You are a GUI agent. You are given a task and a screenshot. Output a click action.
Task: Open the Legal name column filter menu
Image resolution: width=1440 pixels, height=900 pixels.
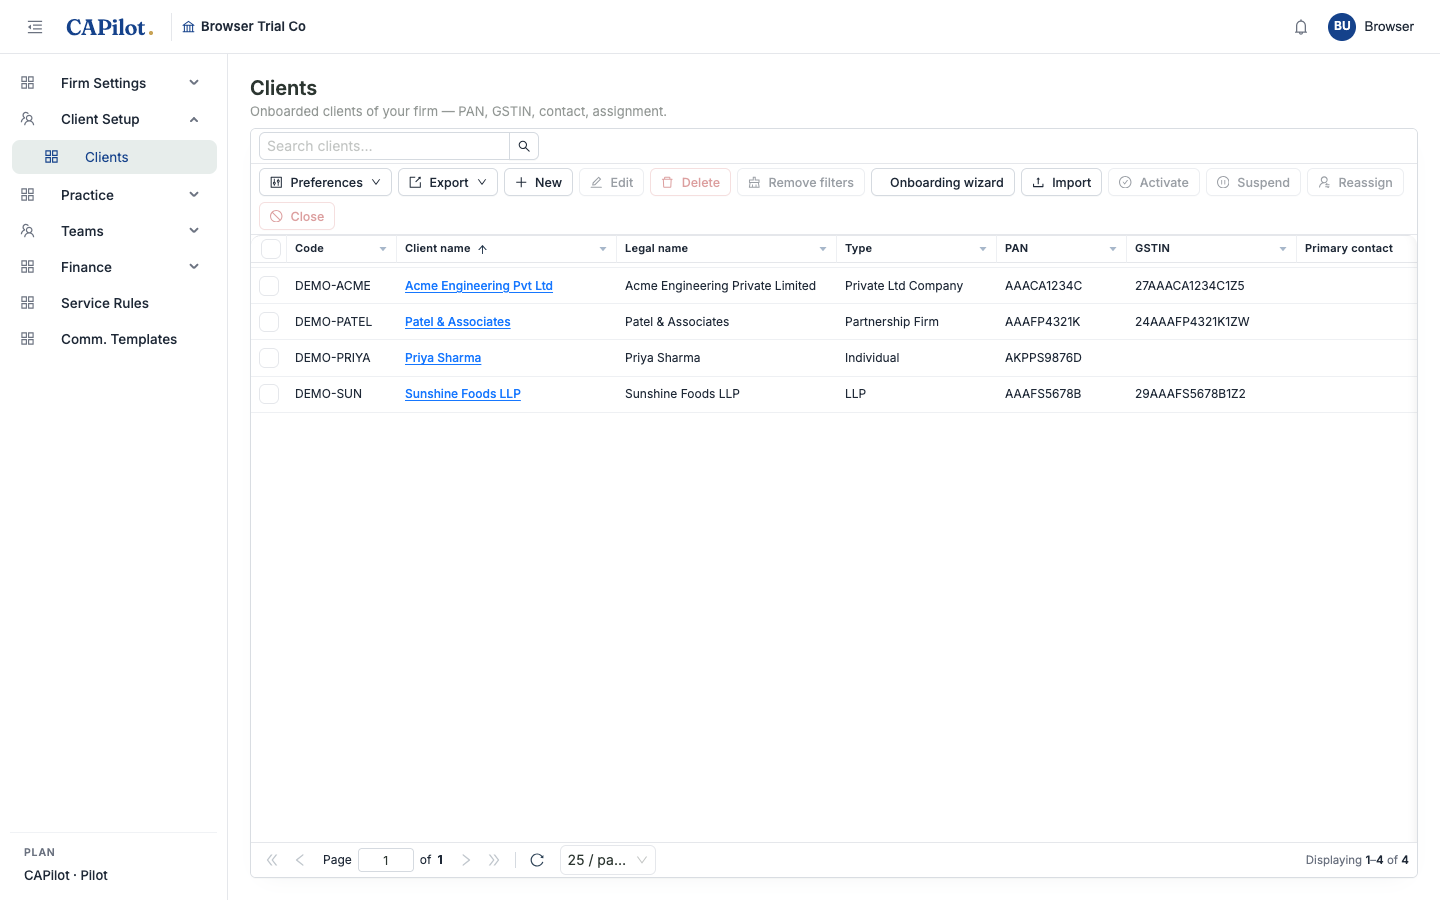pos(823,249)
